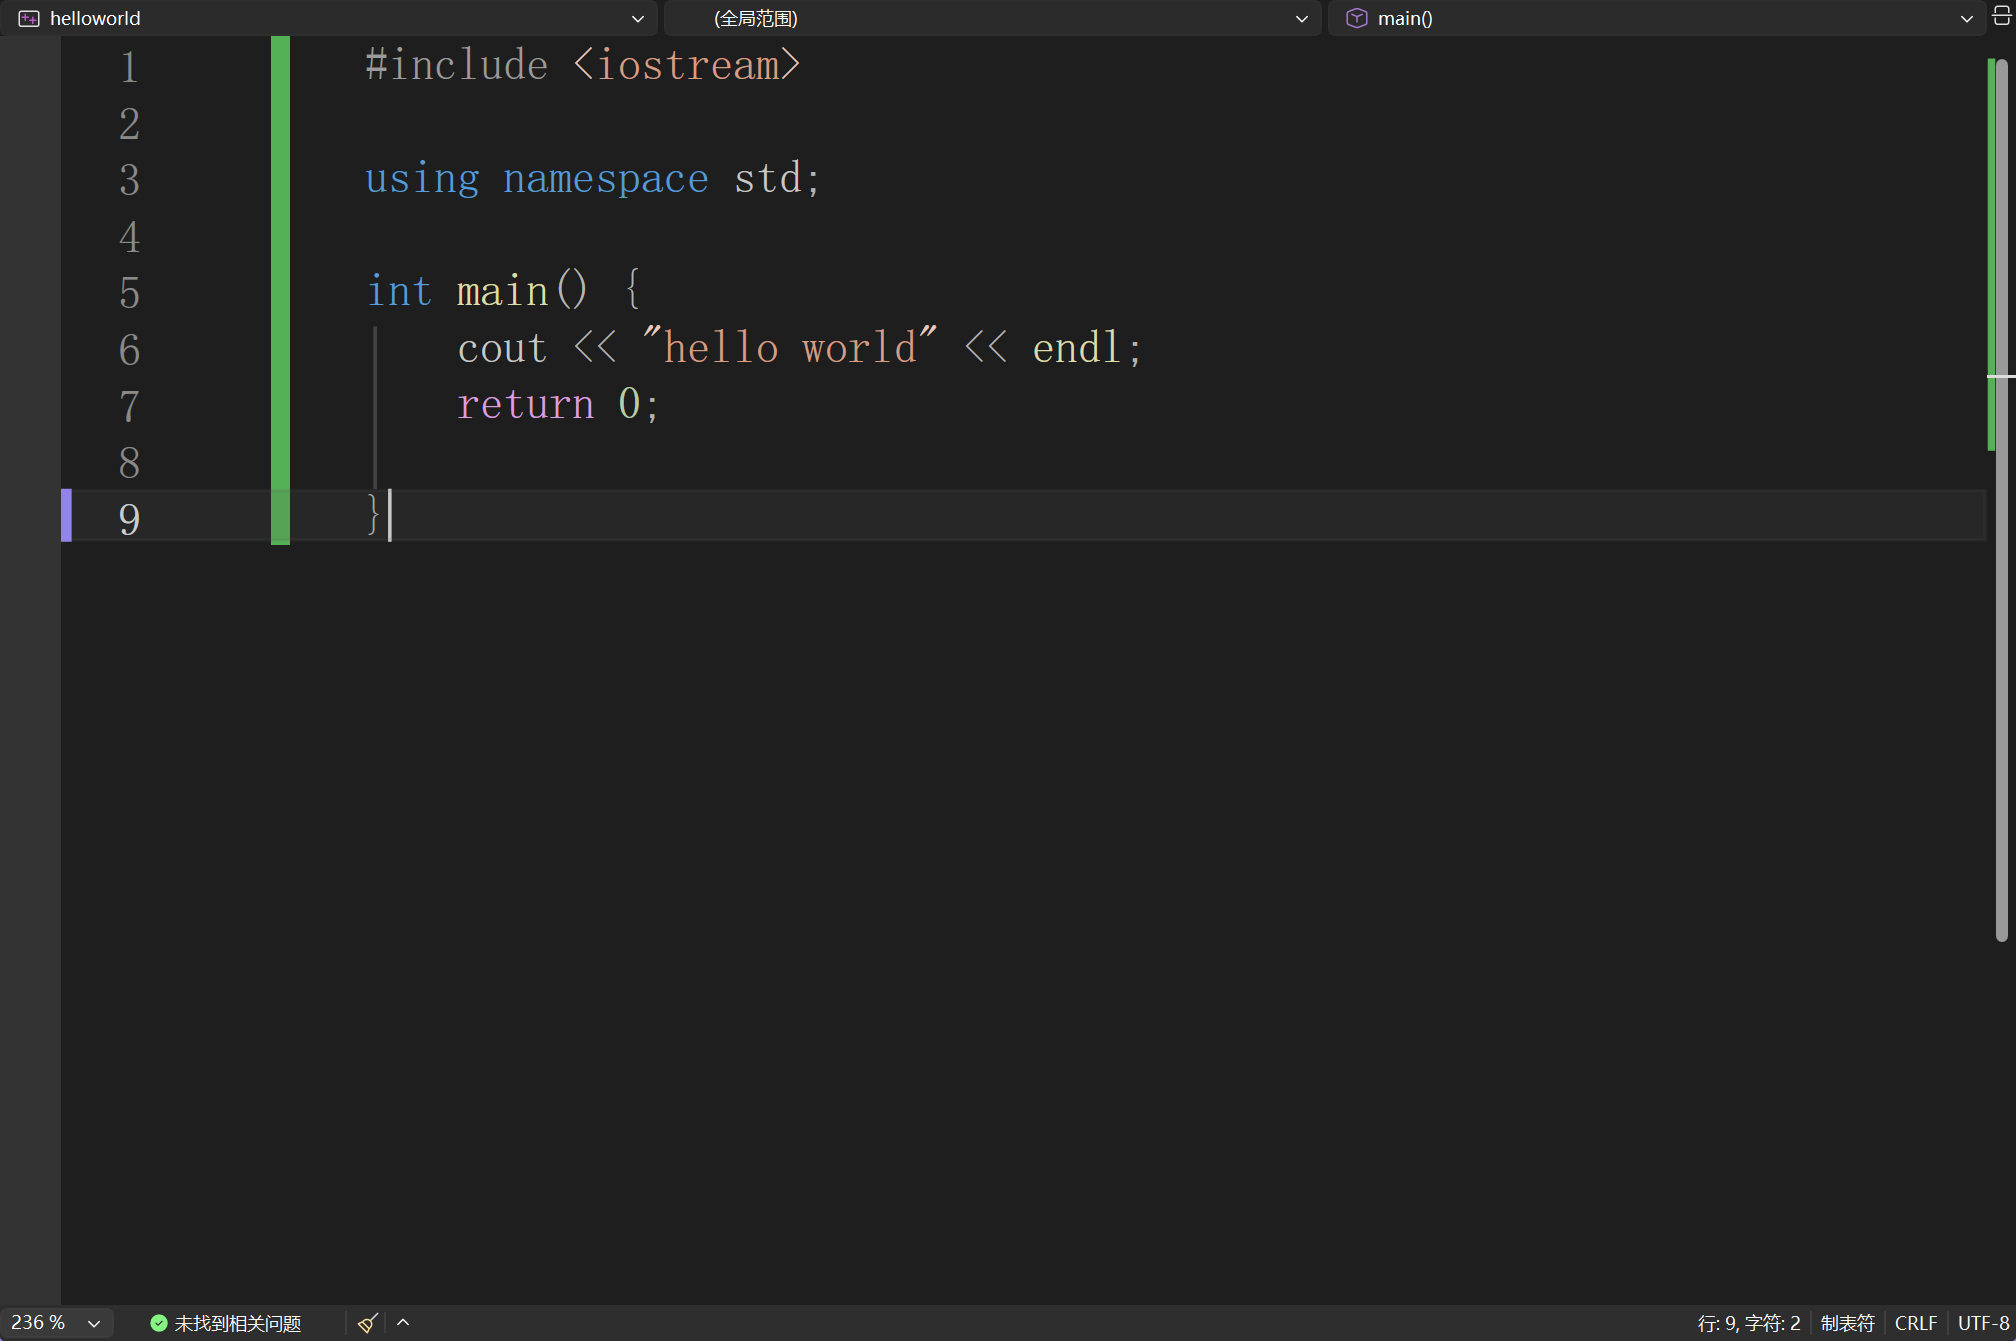
Task: Click the green no-issues checkmark icon
Action: click(x=158, y=1323)
